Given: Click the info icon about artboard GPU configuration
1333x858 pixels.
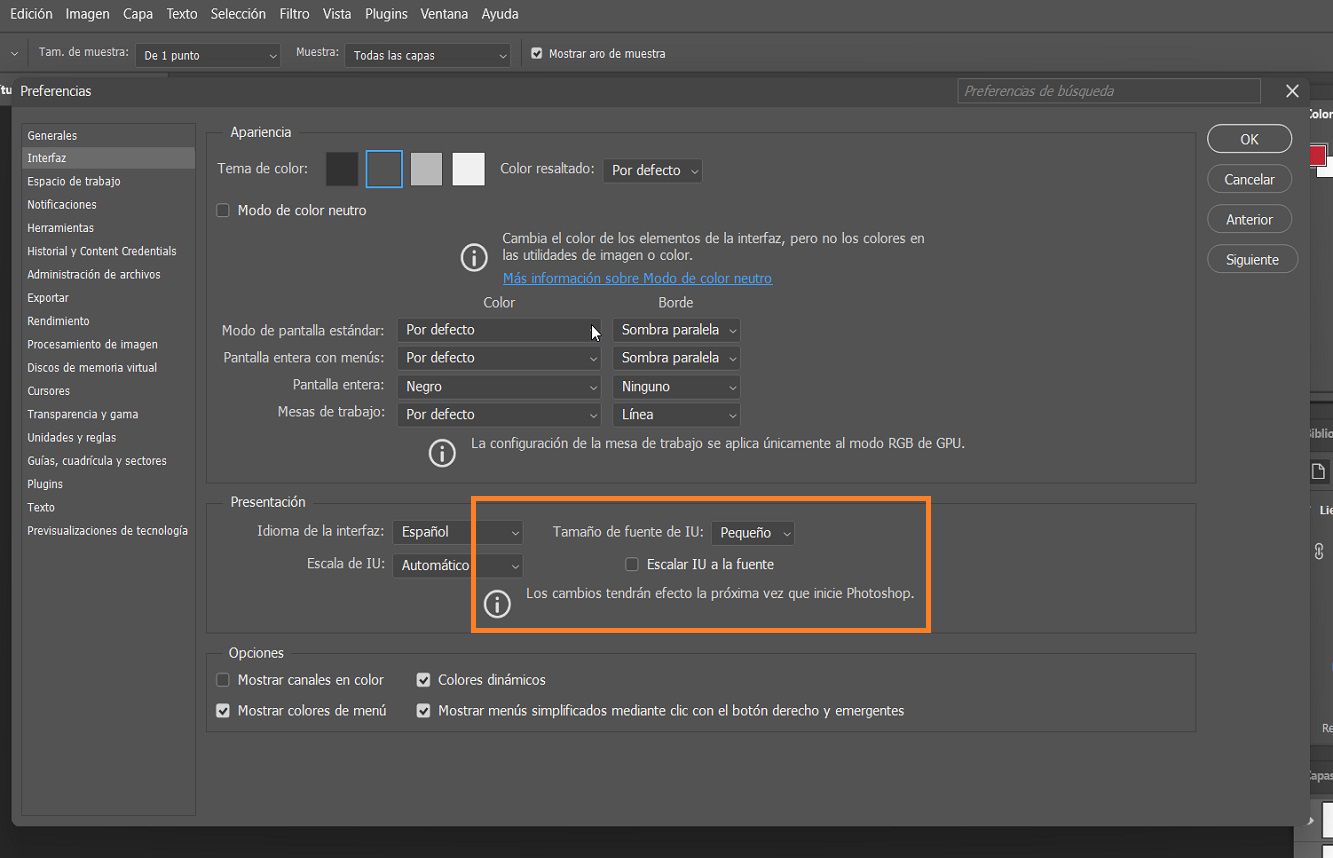Looking at the screenshot, I should click(x=442, y=453).
